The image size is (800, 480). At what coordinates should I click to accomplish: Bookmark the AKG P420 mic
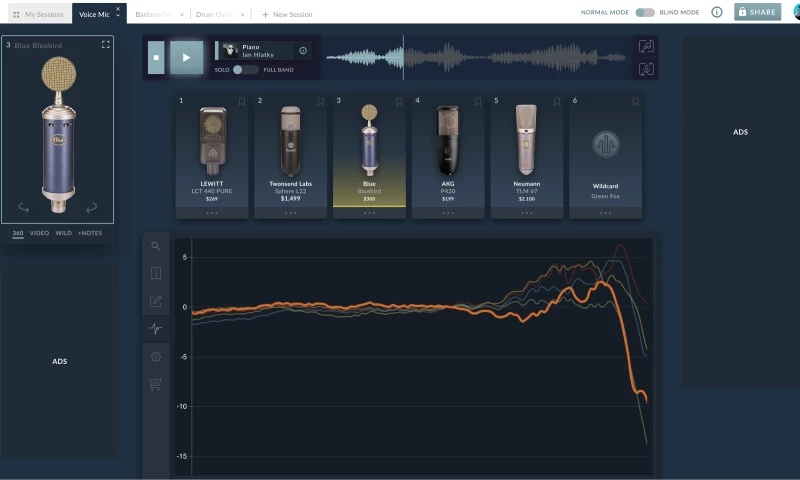[478, 102]
